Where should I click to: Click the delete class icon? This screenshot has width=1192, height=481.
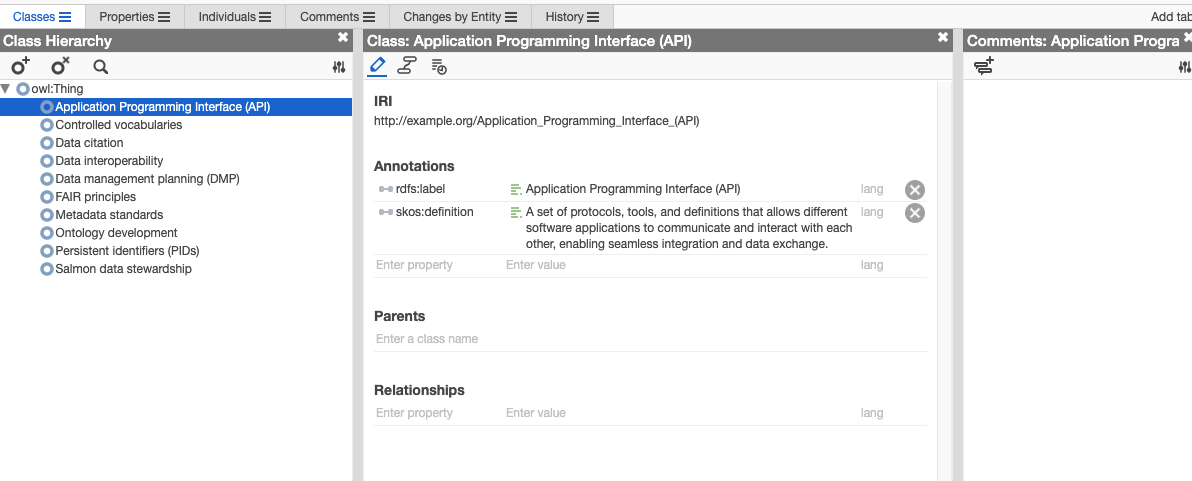pyautogui.click(x=60, y=66)
